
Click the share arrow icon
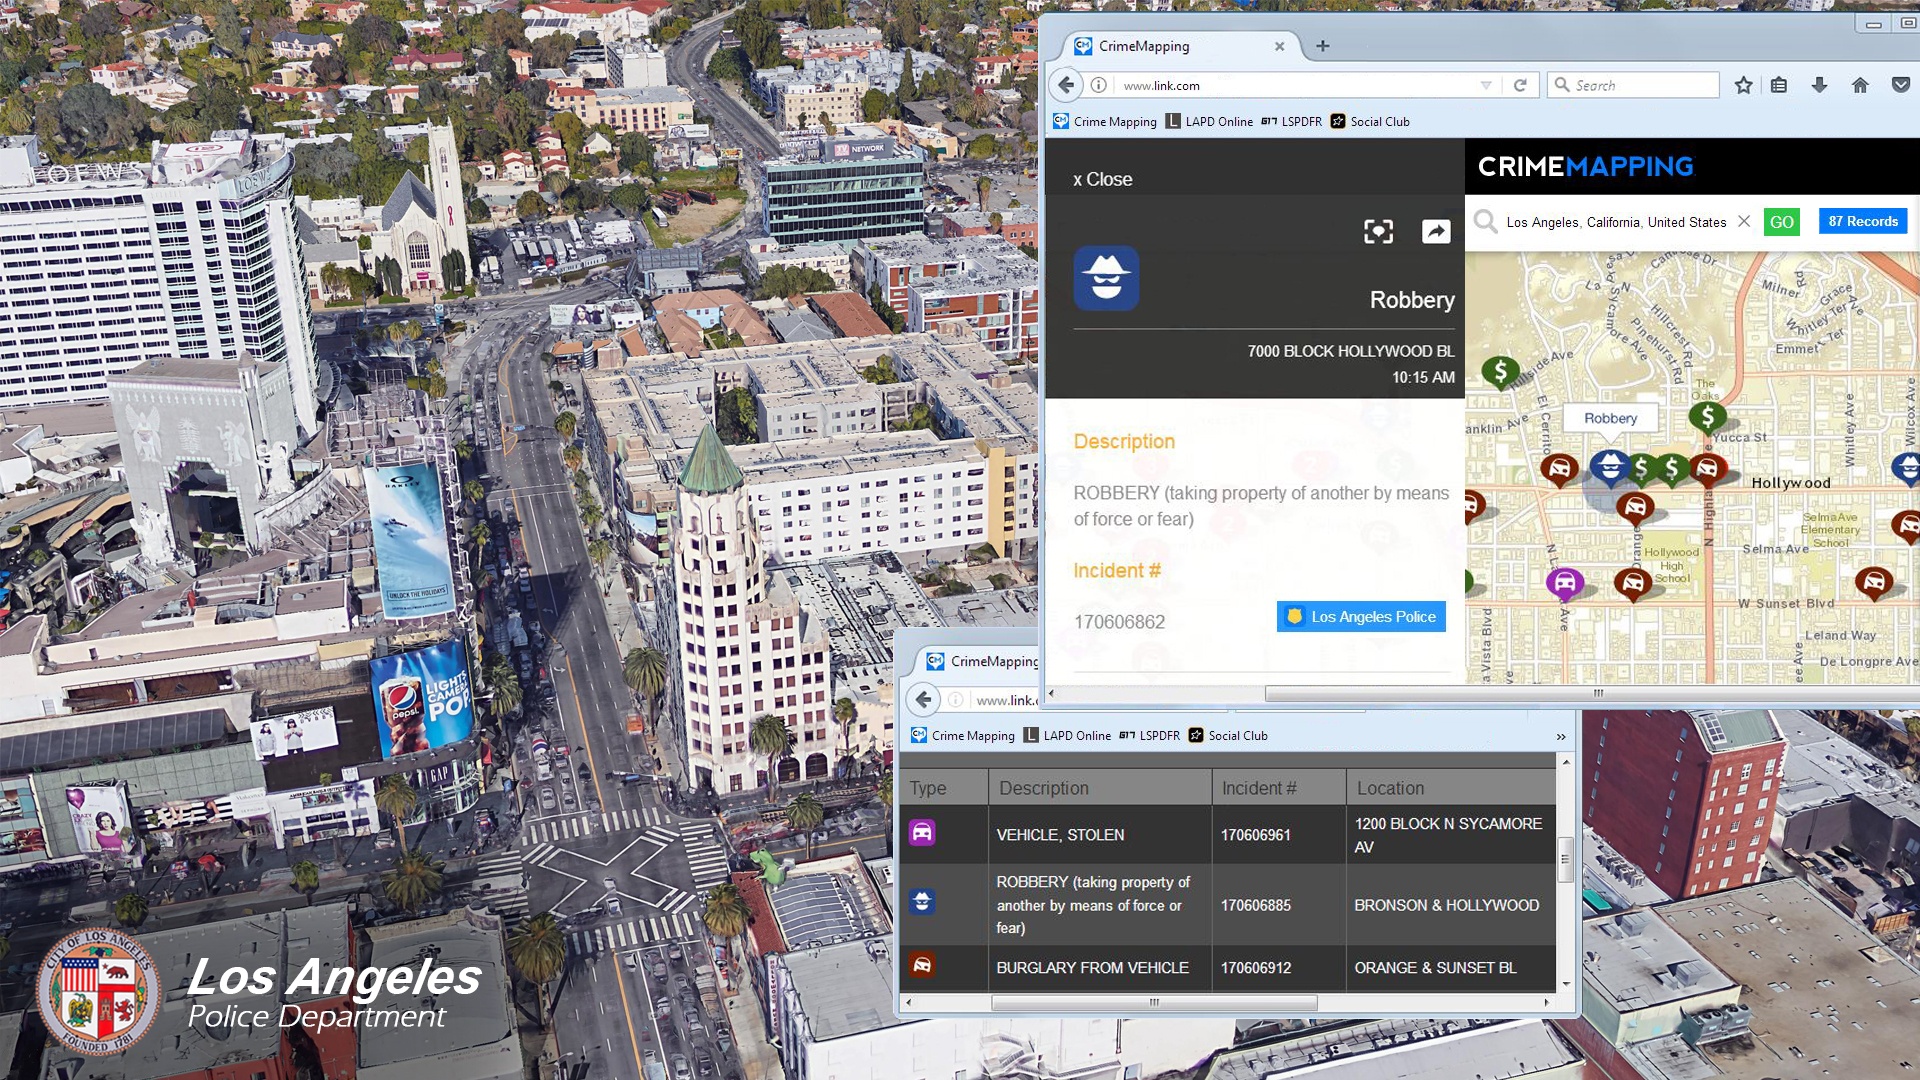1436,232
